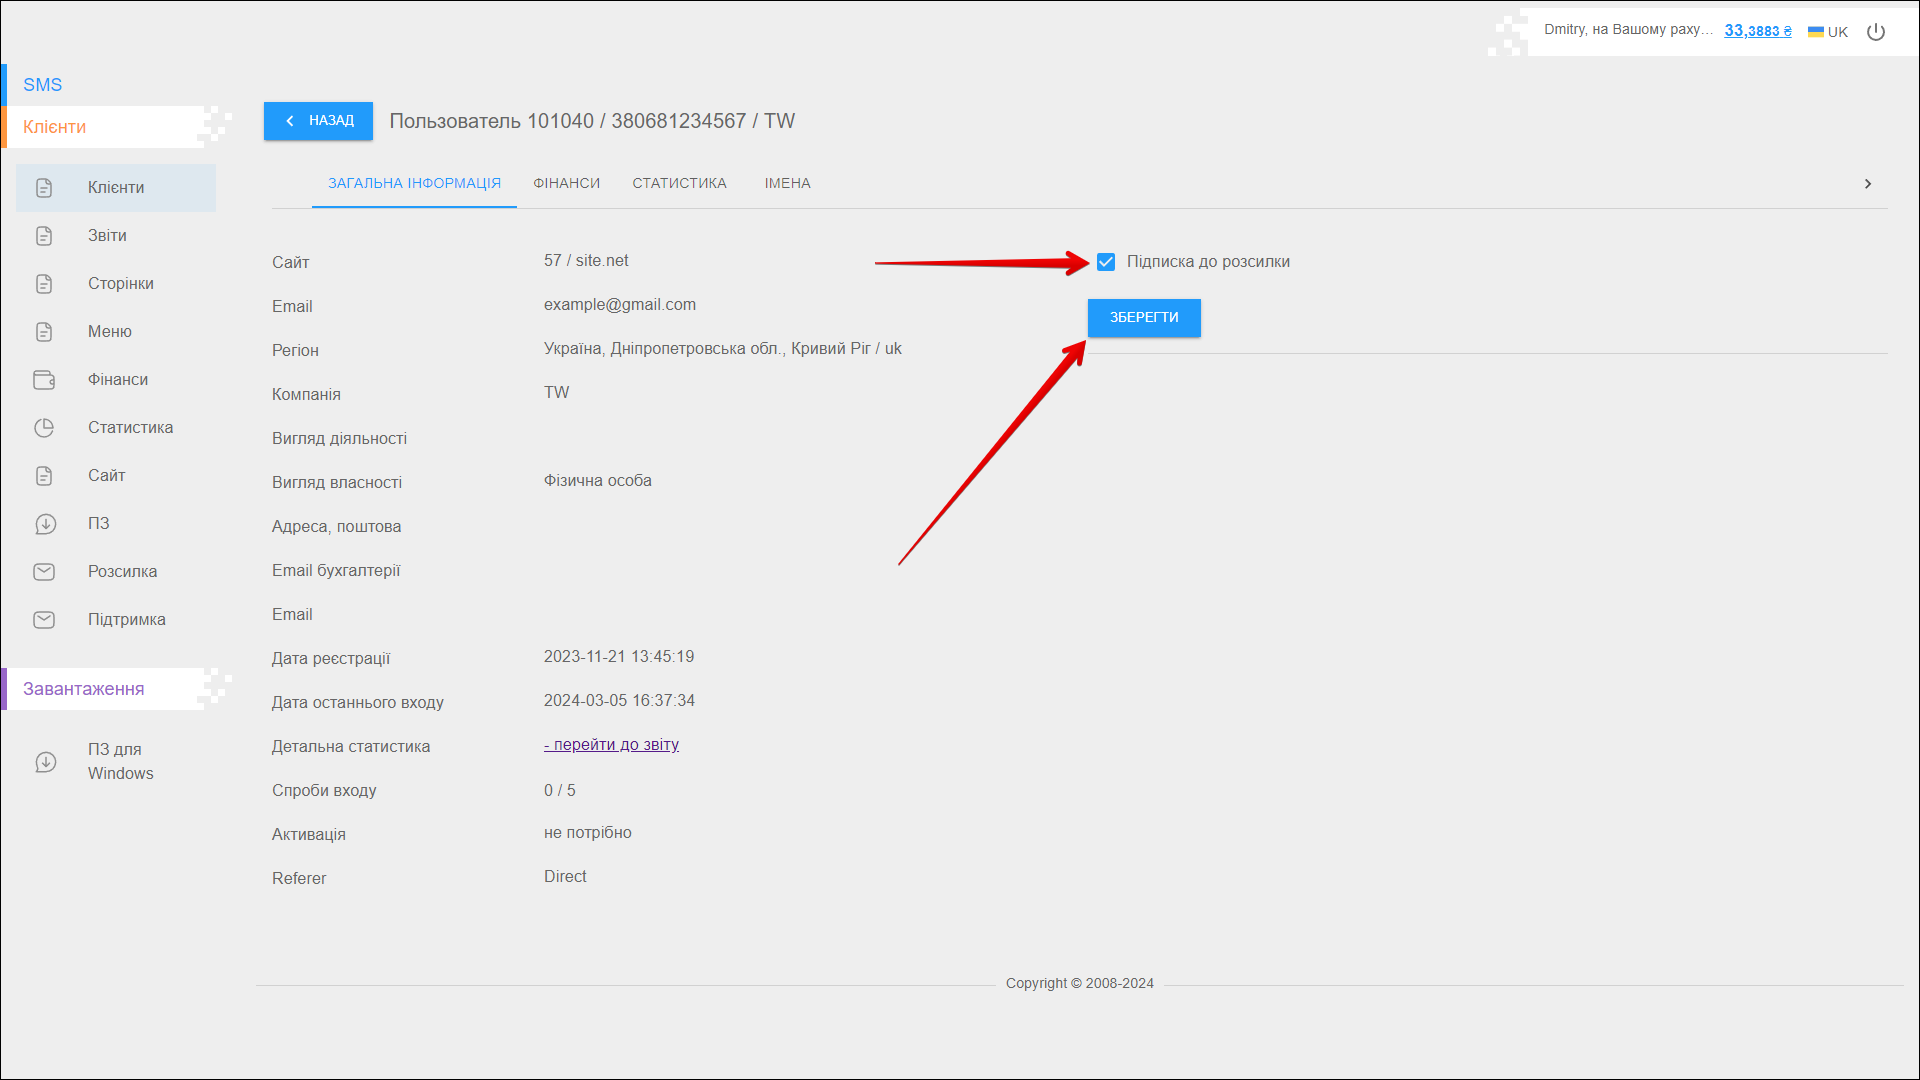Click the Підтримка envelope icon
Image resolution: width=1920 pixels, height=1080 pixels.
(x=44, y=620)
